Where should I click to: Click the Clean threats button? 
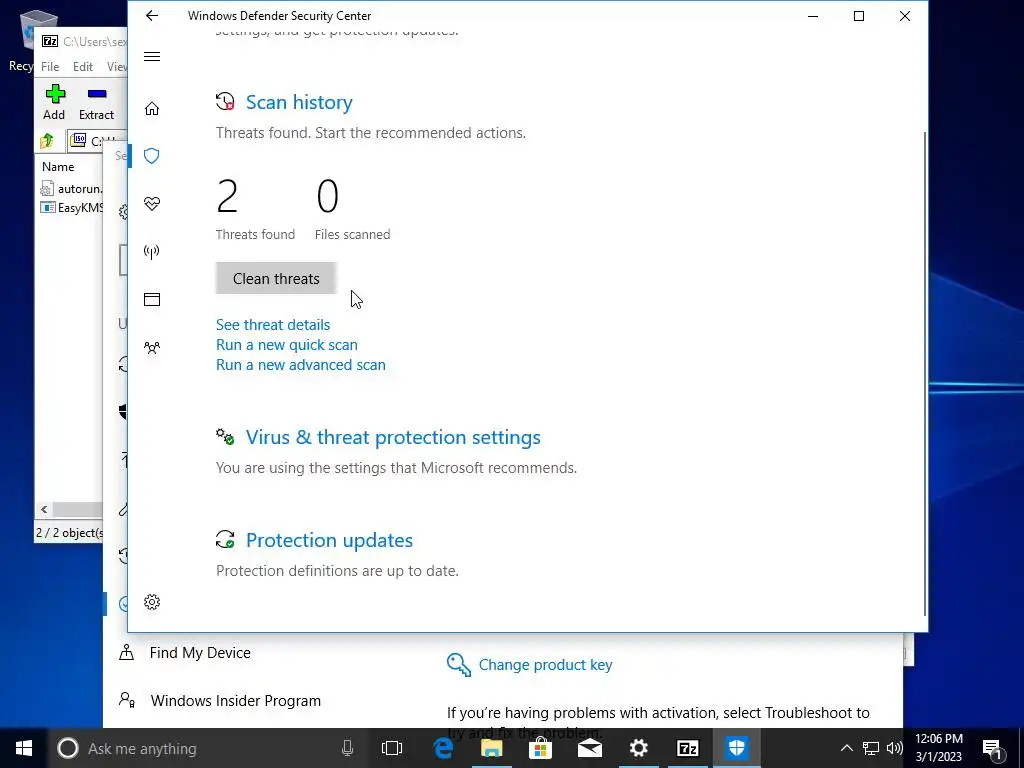pos(276,278)
